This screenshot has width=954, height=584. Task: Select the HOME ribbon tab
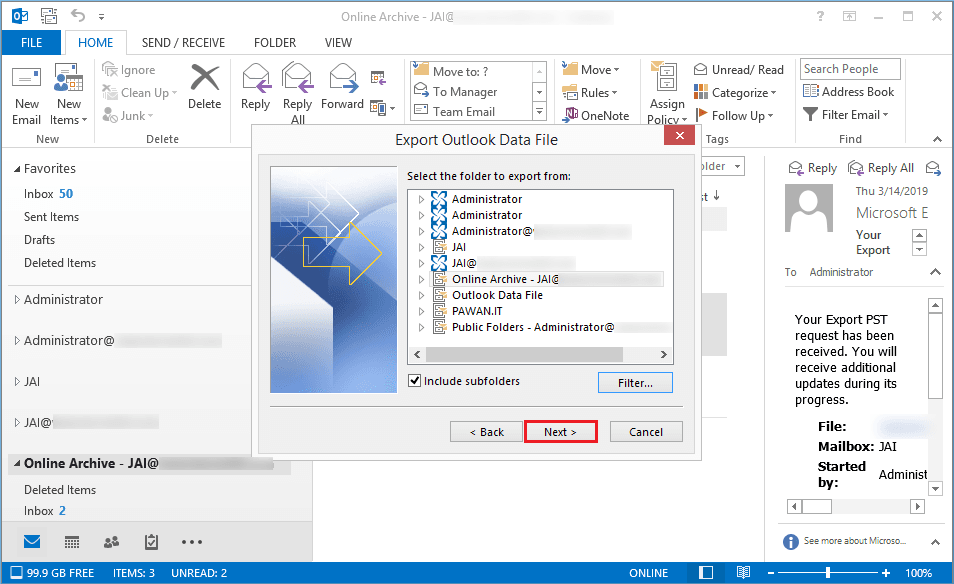(x=96, y=43)
